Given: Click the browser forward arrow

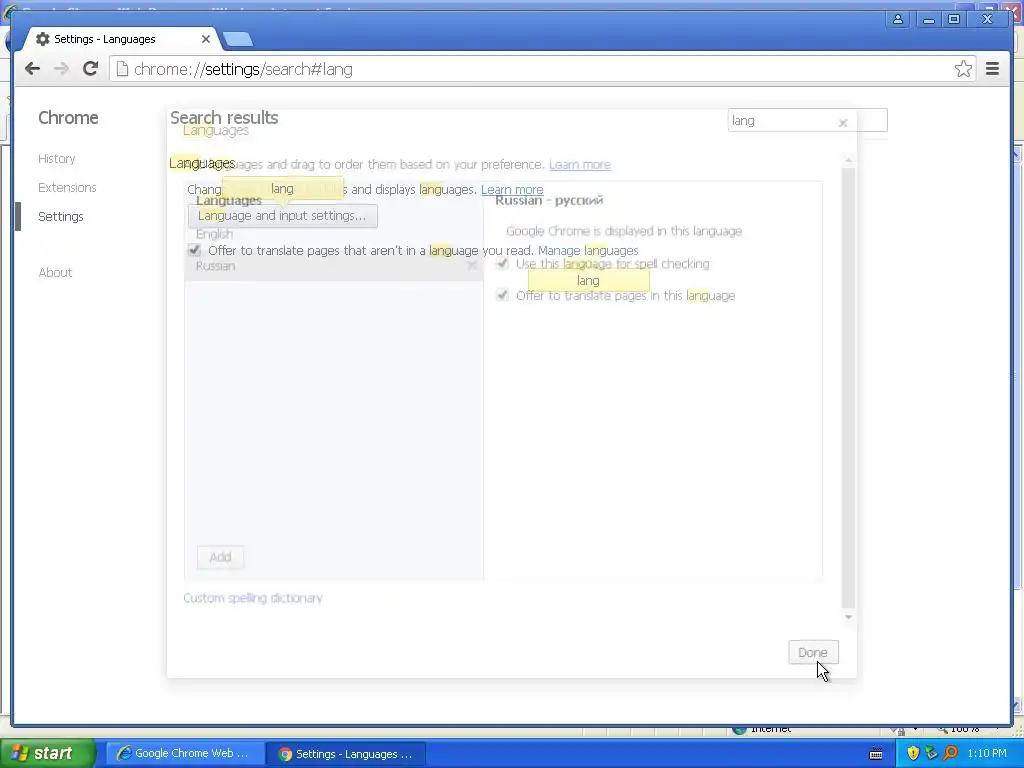Looking at the screenshot, I should pos(61,69).
